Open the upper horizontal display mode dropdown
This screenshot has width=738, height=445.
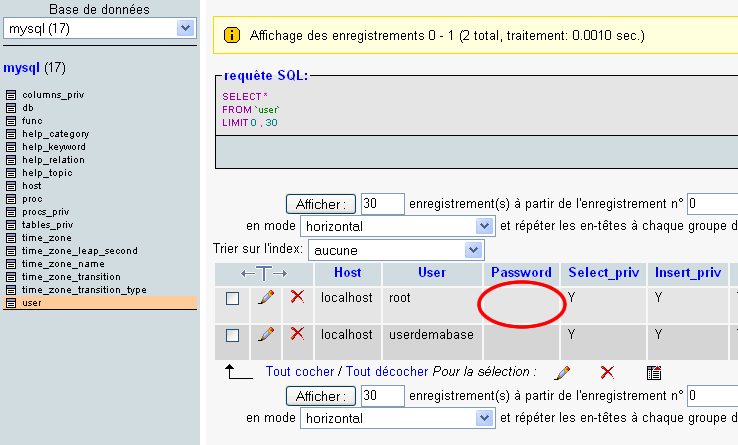pyautogui.click(x=399, y=227)
